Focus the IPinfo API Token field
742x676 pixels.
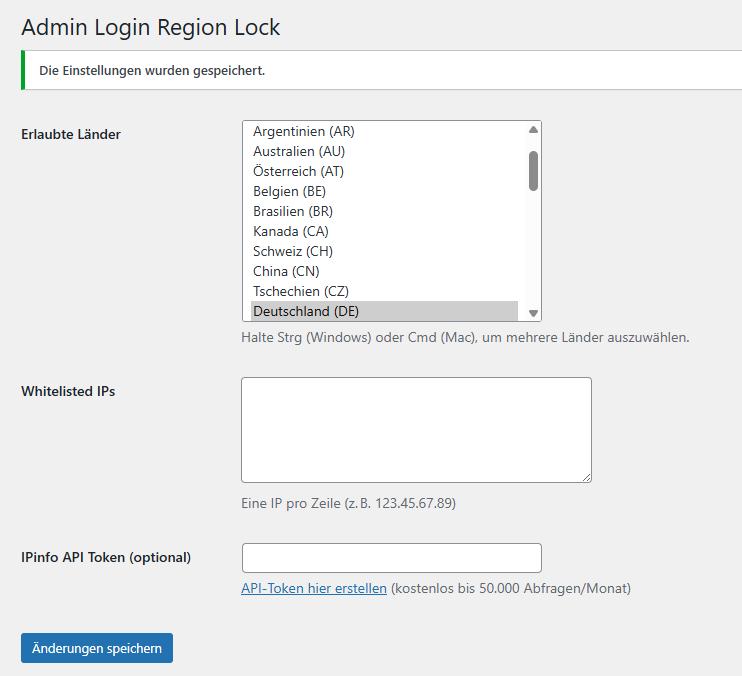(x=392, y=558)
